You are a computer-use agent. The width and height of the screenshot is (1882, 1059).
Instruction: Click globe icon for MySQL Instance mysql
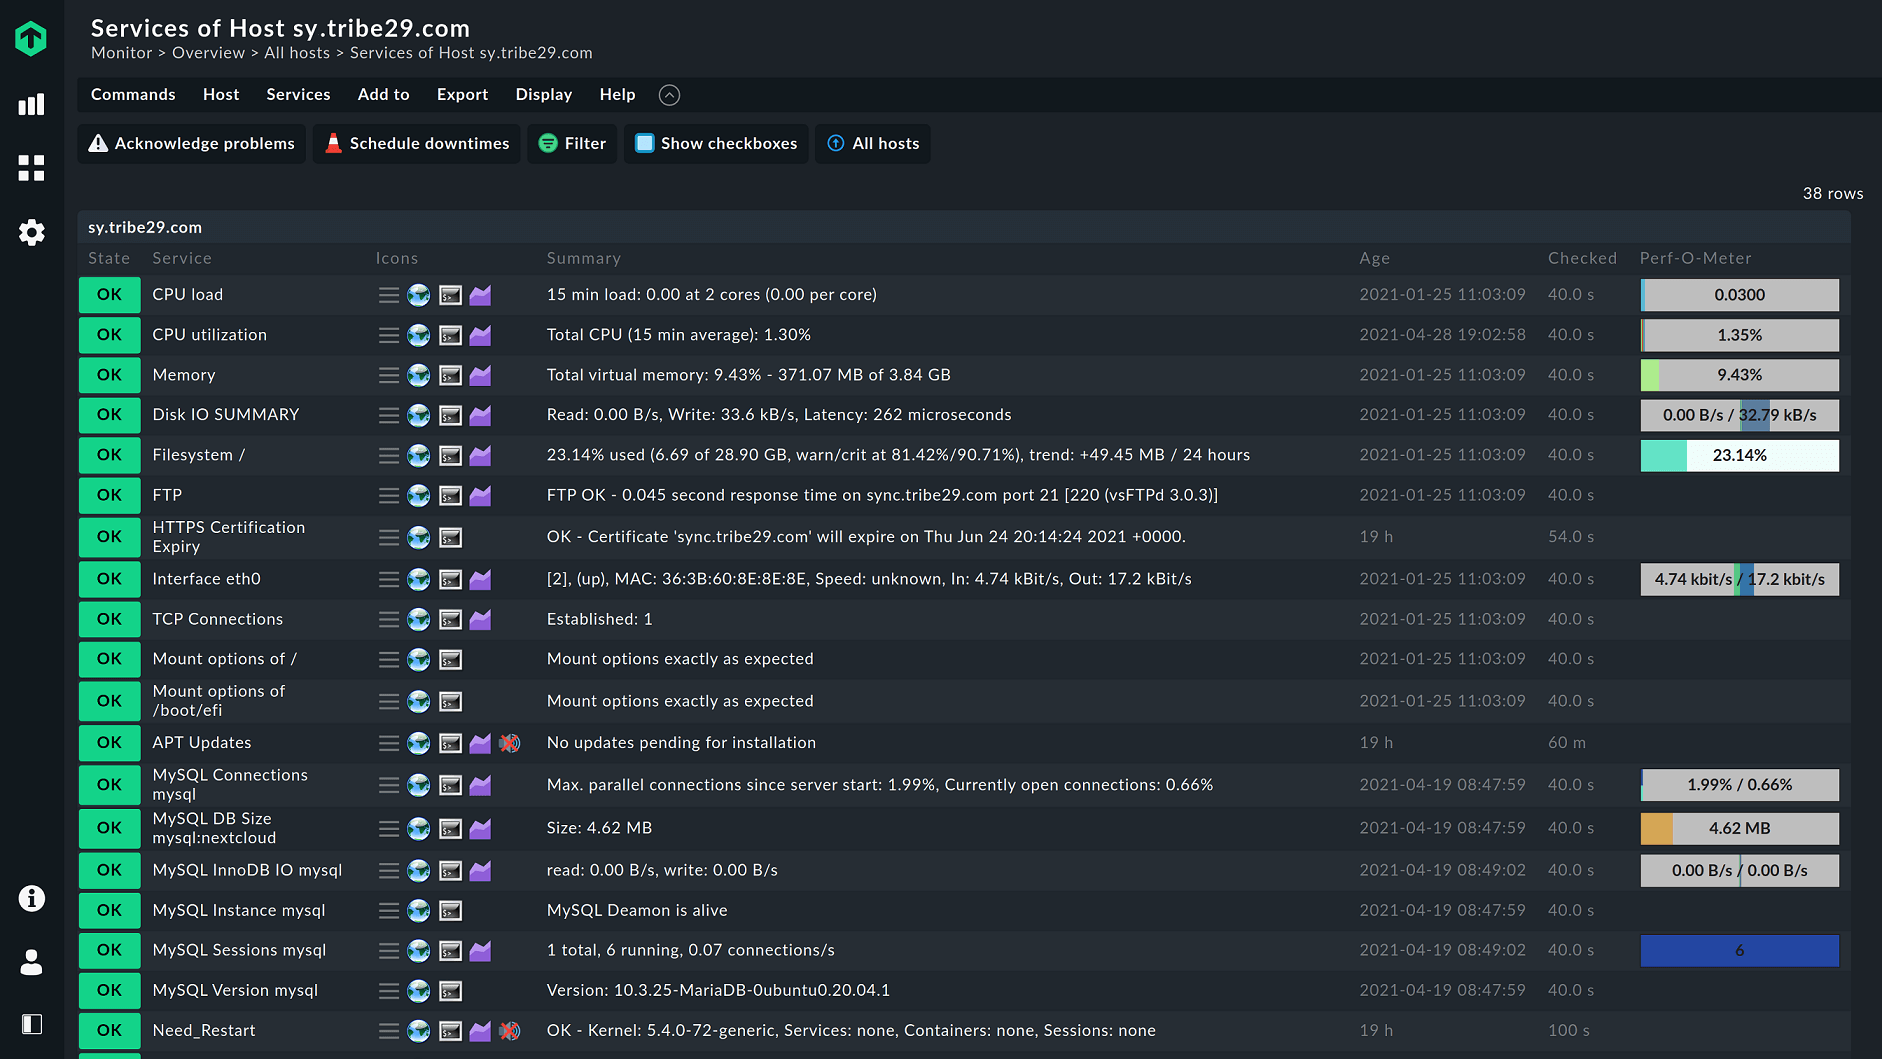(x=419, y=910)
